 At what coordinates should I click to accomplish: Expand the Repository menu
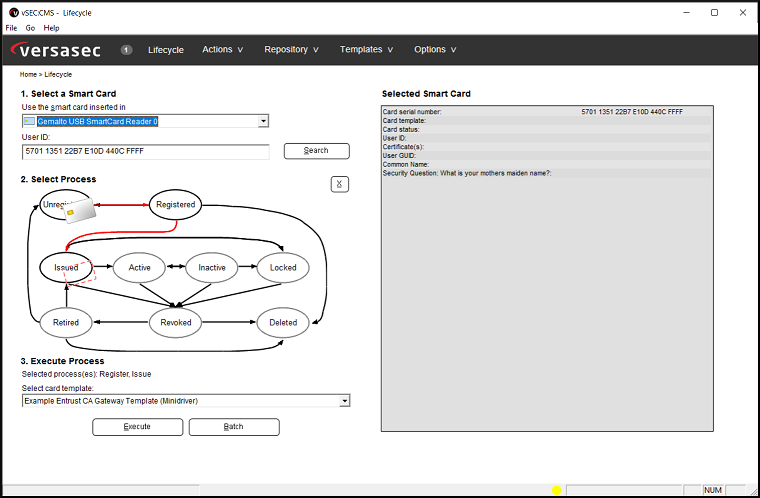pyautogui.click(x=291, y=49)
